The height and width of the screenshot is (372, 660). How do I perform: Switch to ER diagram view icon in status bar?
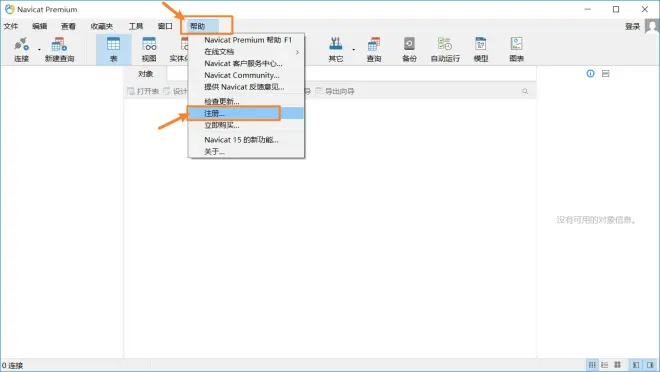pos(617,365)
